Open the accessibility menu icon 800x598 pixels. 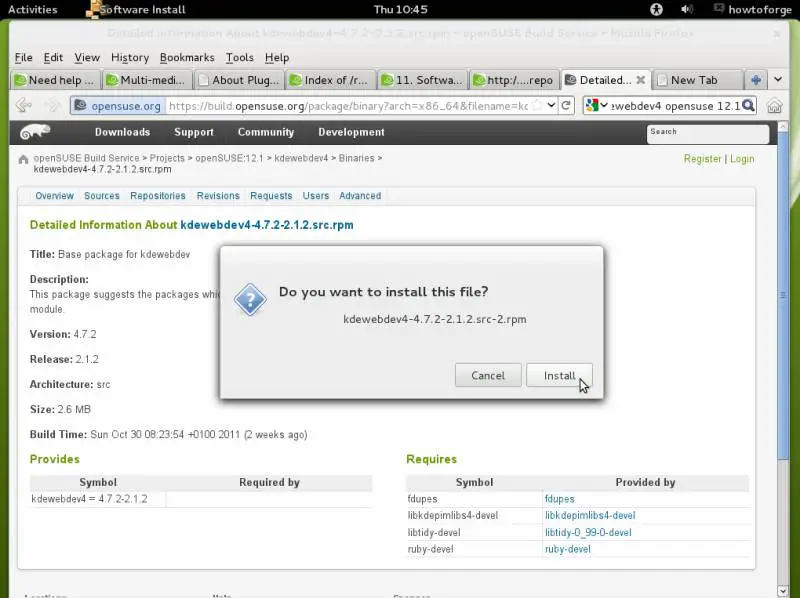(x=656, y=9)
